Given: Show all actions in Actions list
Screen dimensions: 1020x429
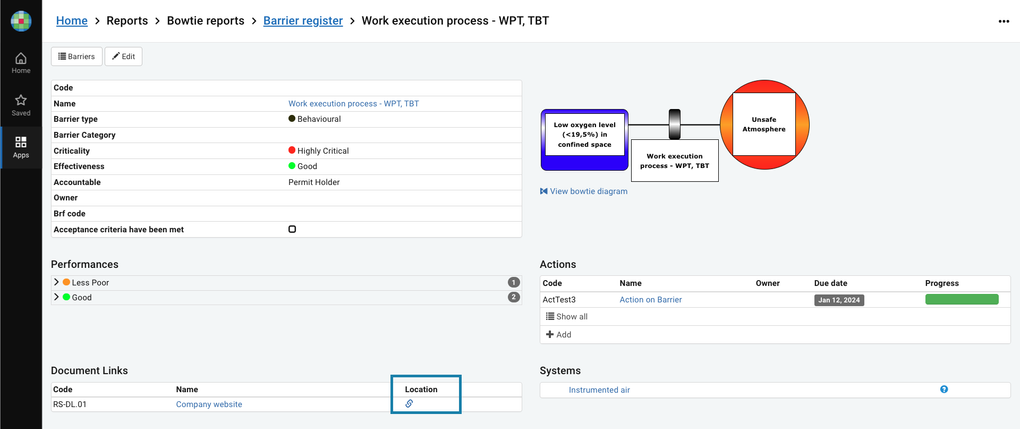Looking at the screenshot, I should coord(567,317).
